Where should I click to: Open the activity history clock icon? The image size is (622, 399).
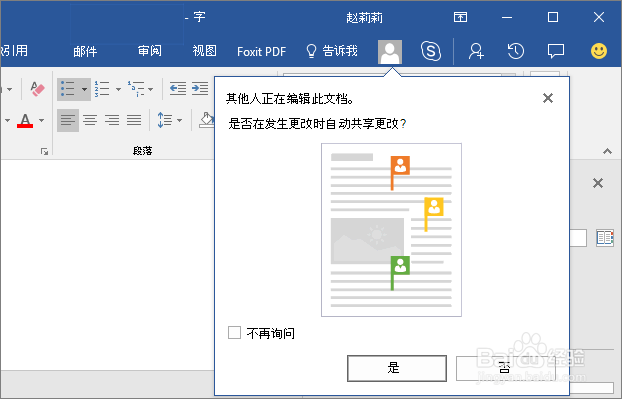pos(516,51)
